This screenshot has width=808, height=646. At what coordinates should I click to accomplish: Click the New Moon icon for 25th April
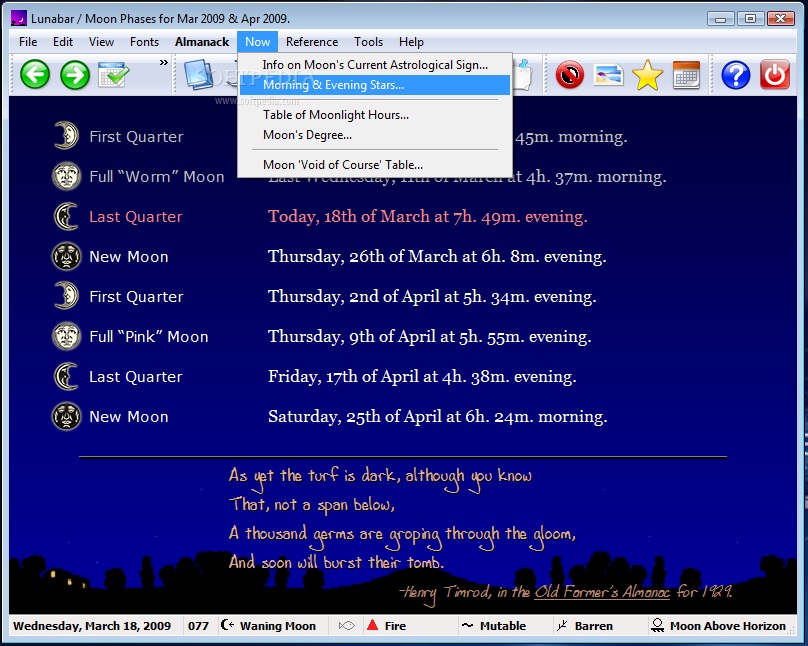pyautogui.click(x=66, y=416)
